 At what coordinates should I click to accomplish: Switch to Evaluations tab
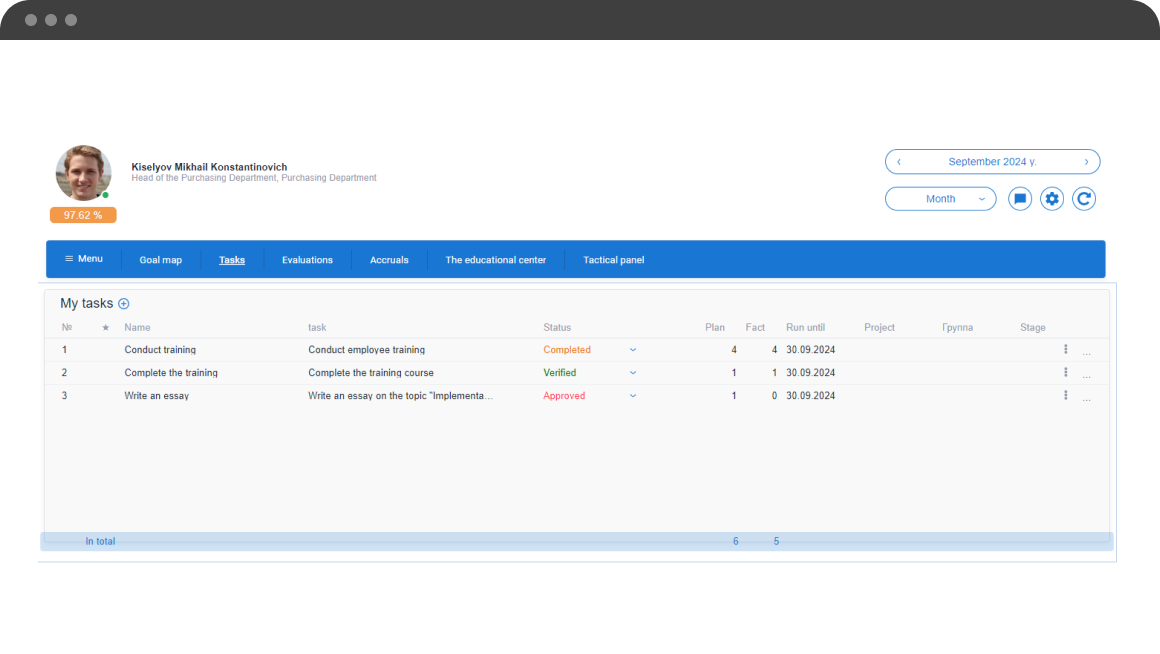pyautogui.click(x=307, y=260)
